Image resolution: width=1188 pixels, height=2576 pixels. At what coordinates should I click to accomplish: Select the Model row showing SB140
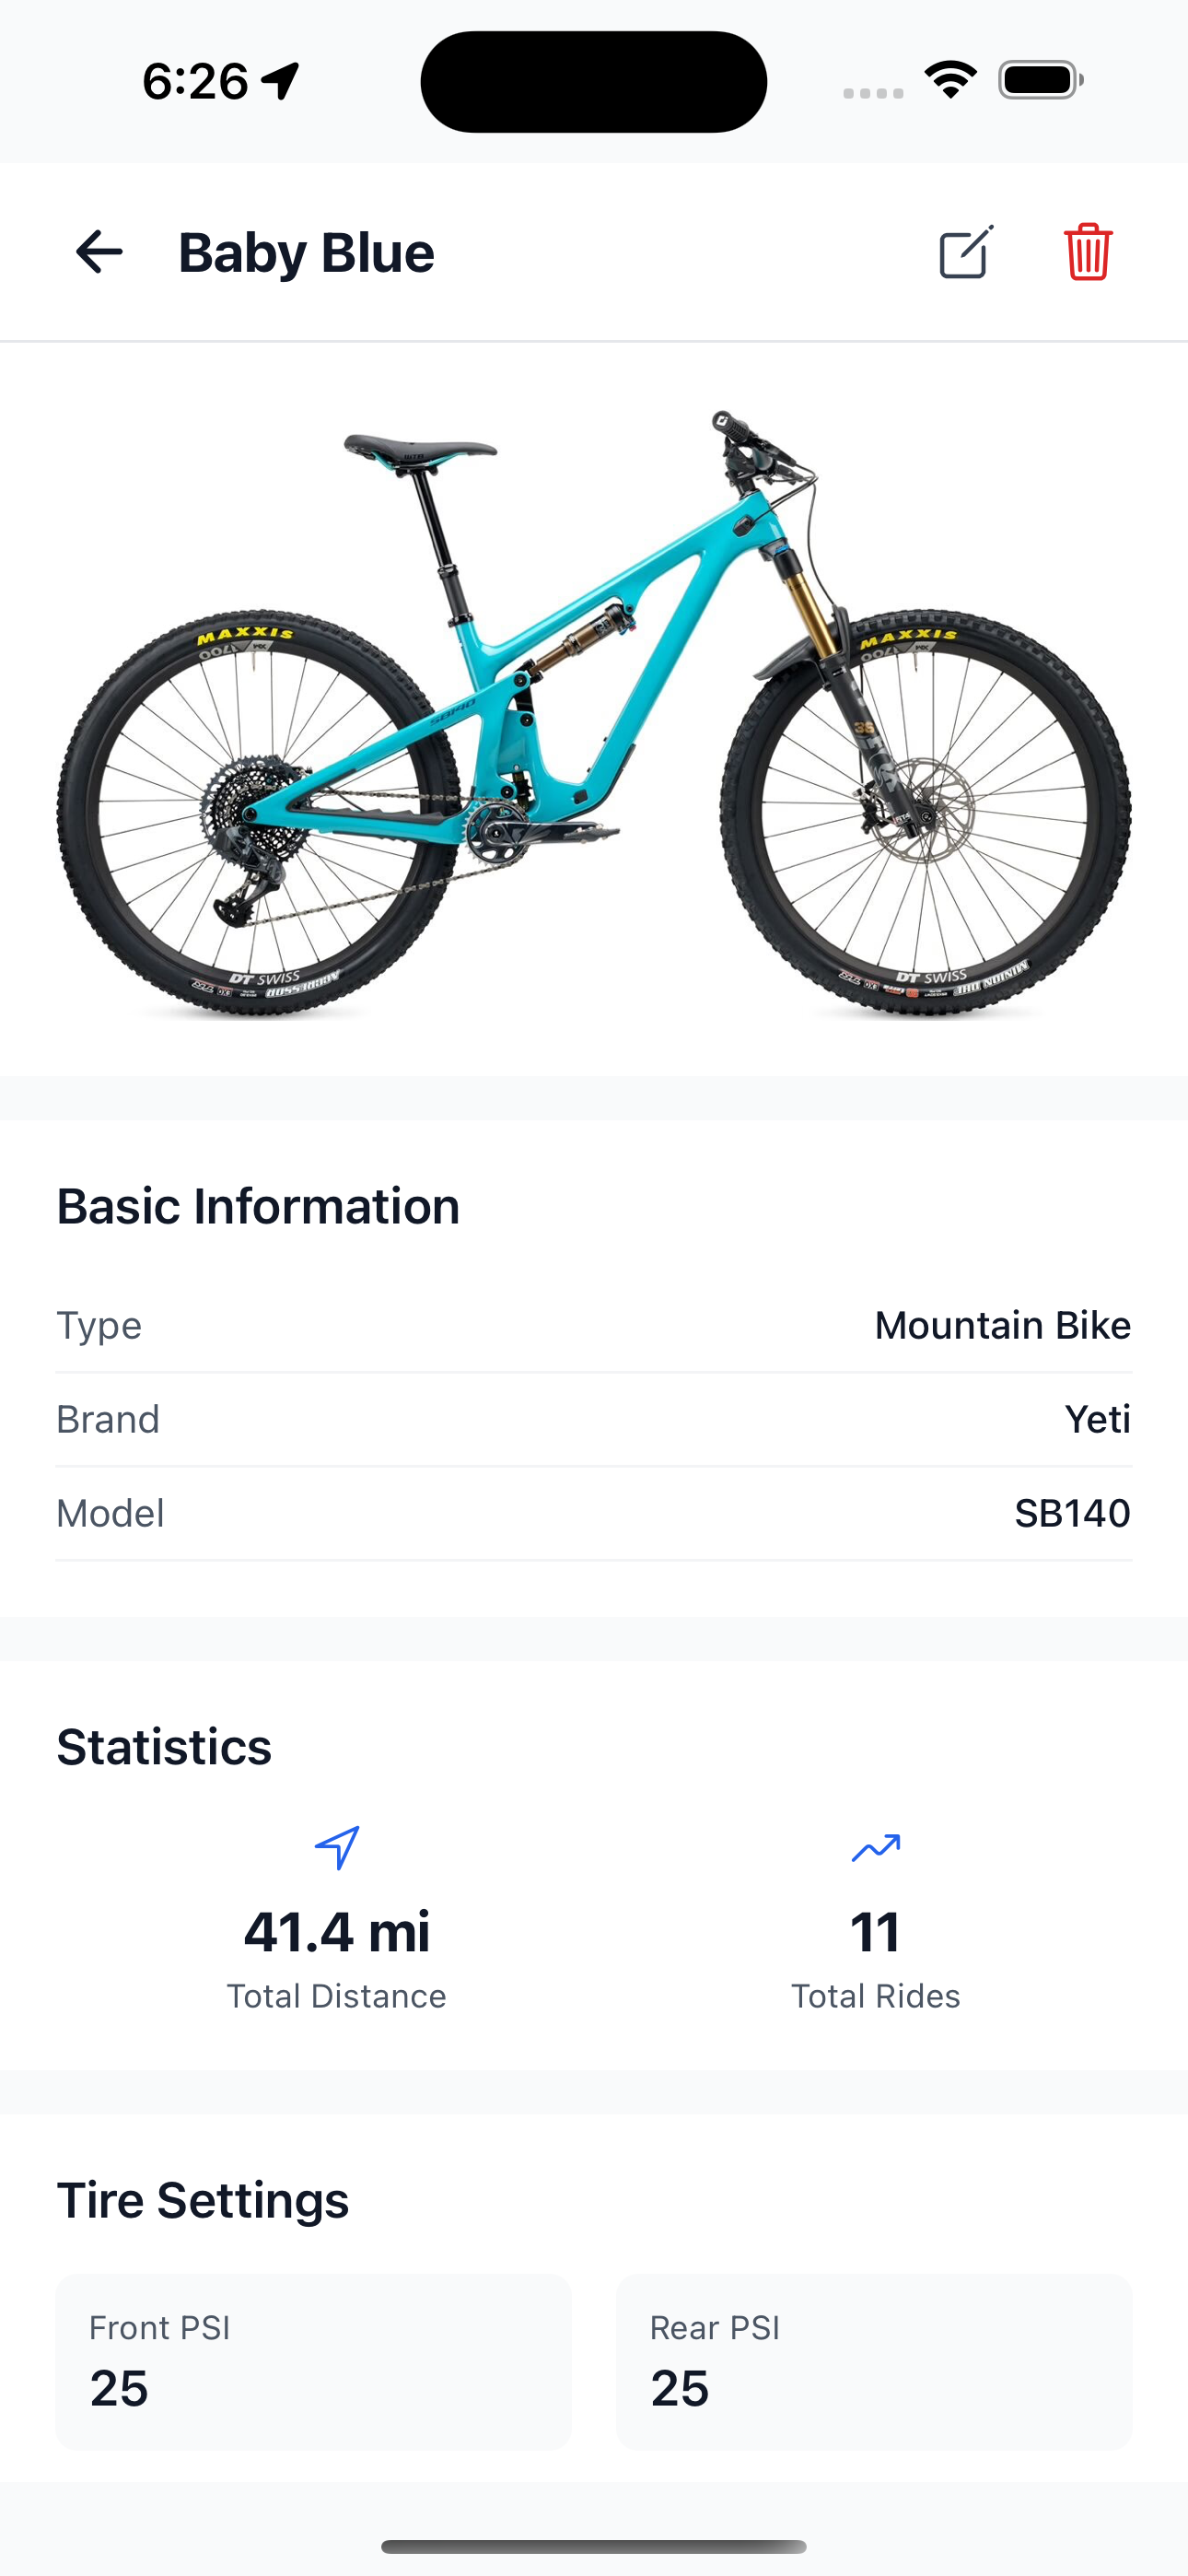[x=594, y=1513]
